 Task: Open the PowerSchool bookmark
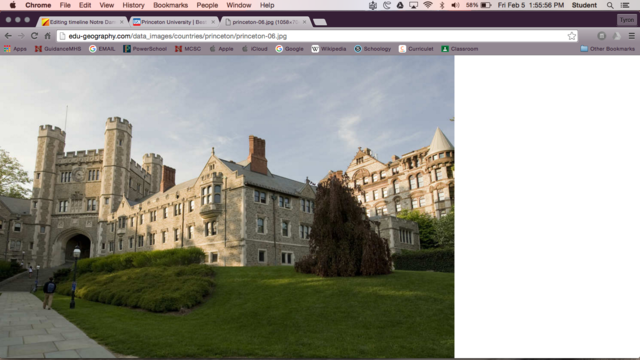(145, 49)
